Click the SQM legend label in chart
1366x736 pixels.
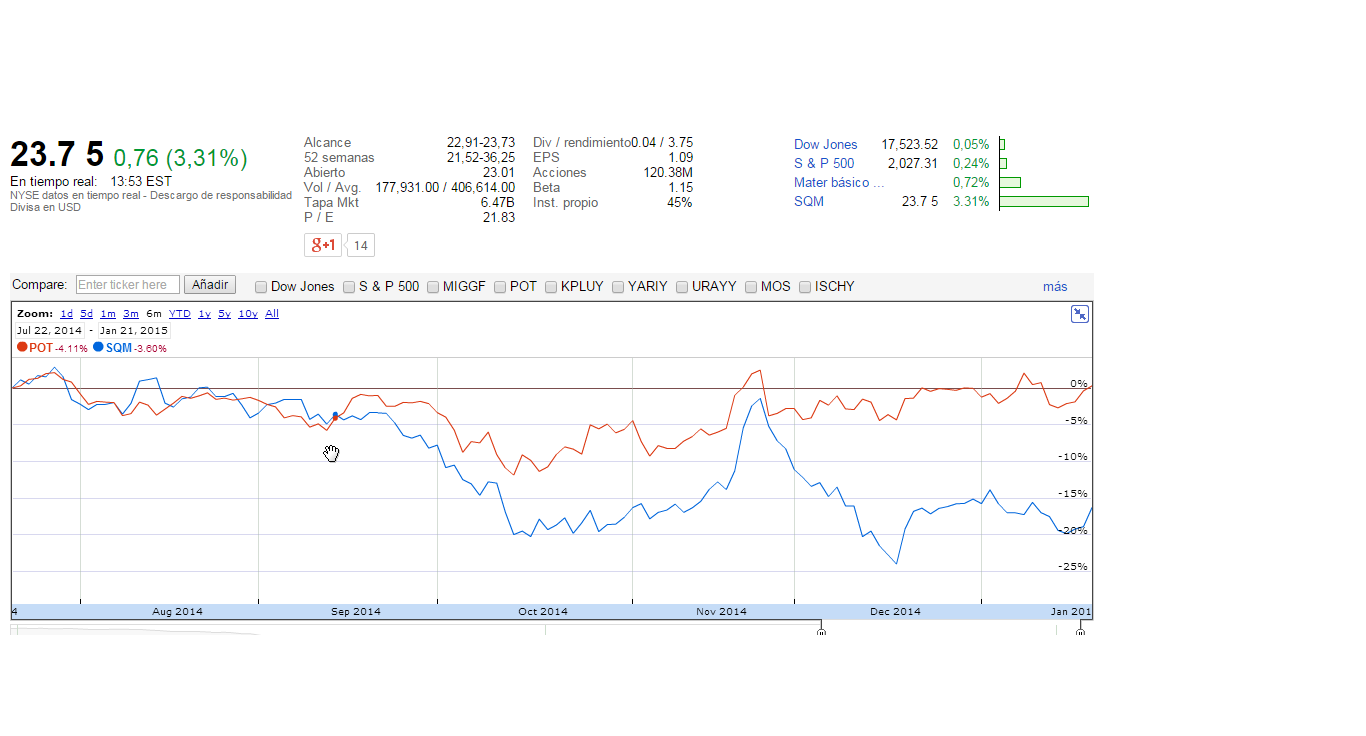point(119,348)
